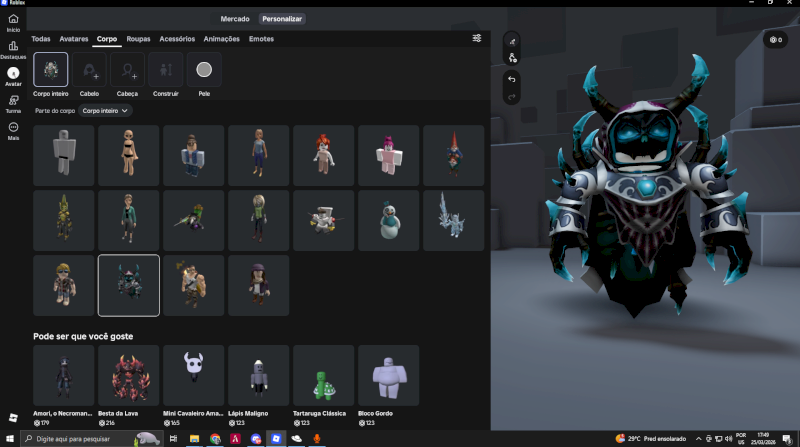
Task: Open Tartaruga Clássica recommended item
Action: (x=323, y=376)
